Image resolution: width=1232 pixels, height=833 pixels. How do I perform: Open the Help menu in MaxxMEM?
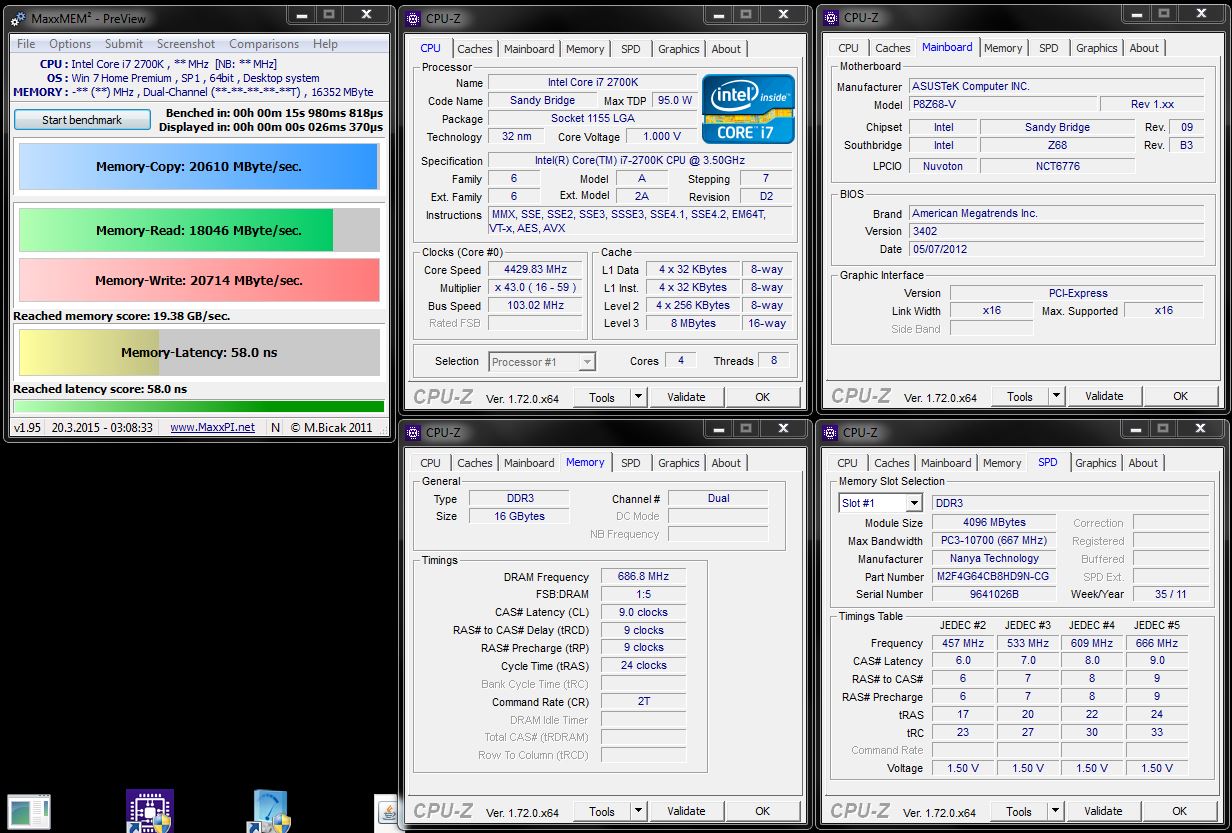[325, 44]
